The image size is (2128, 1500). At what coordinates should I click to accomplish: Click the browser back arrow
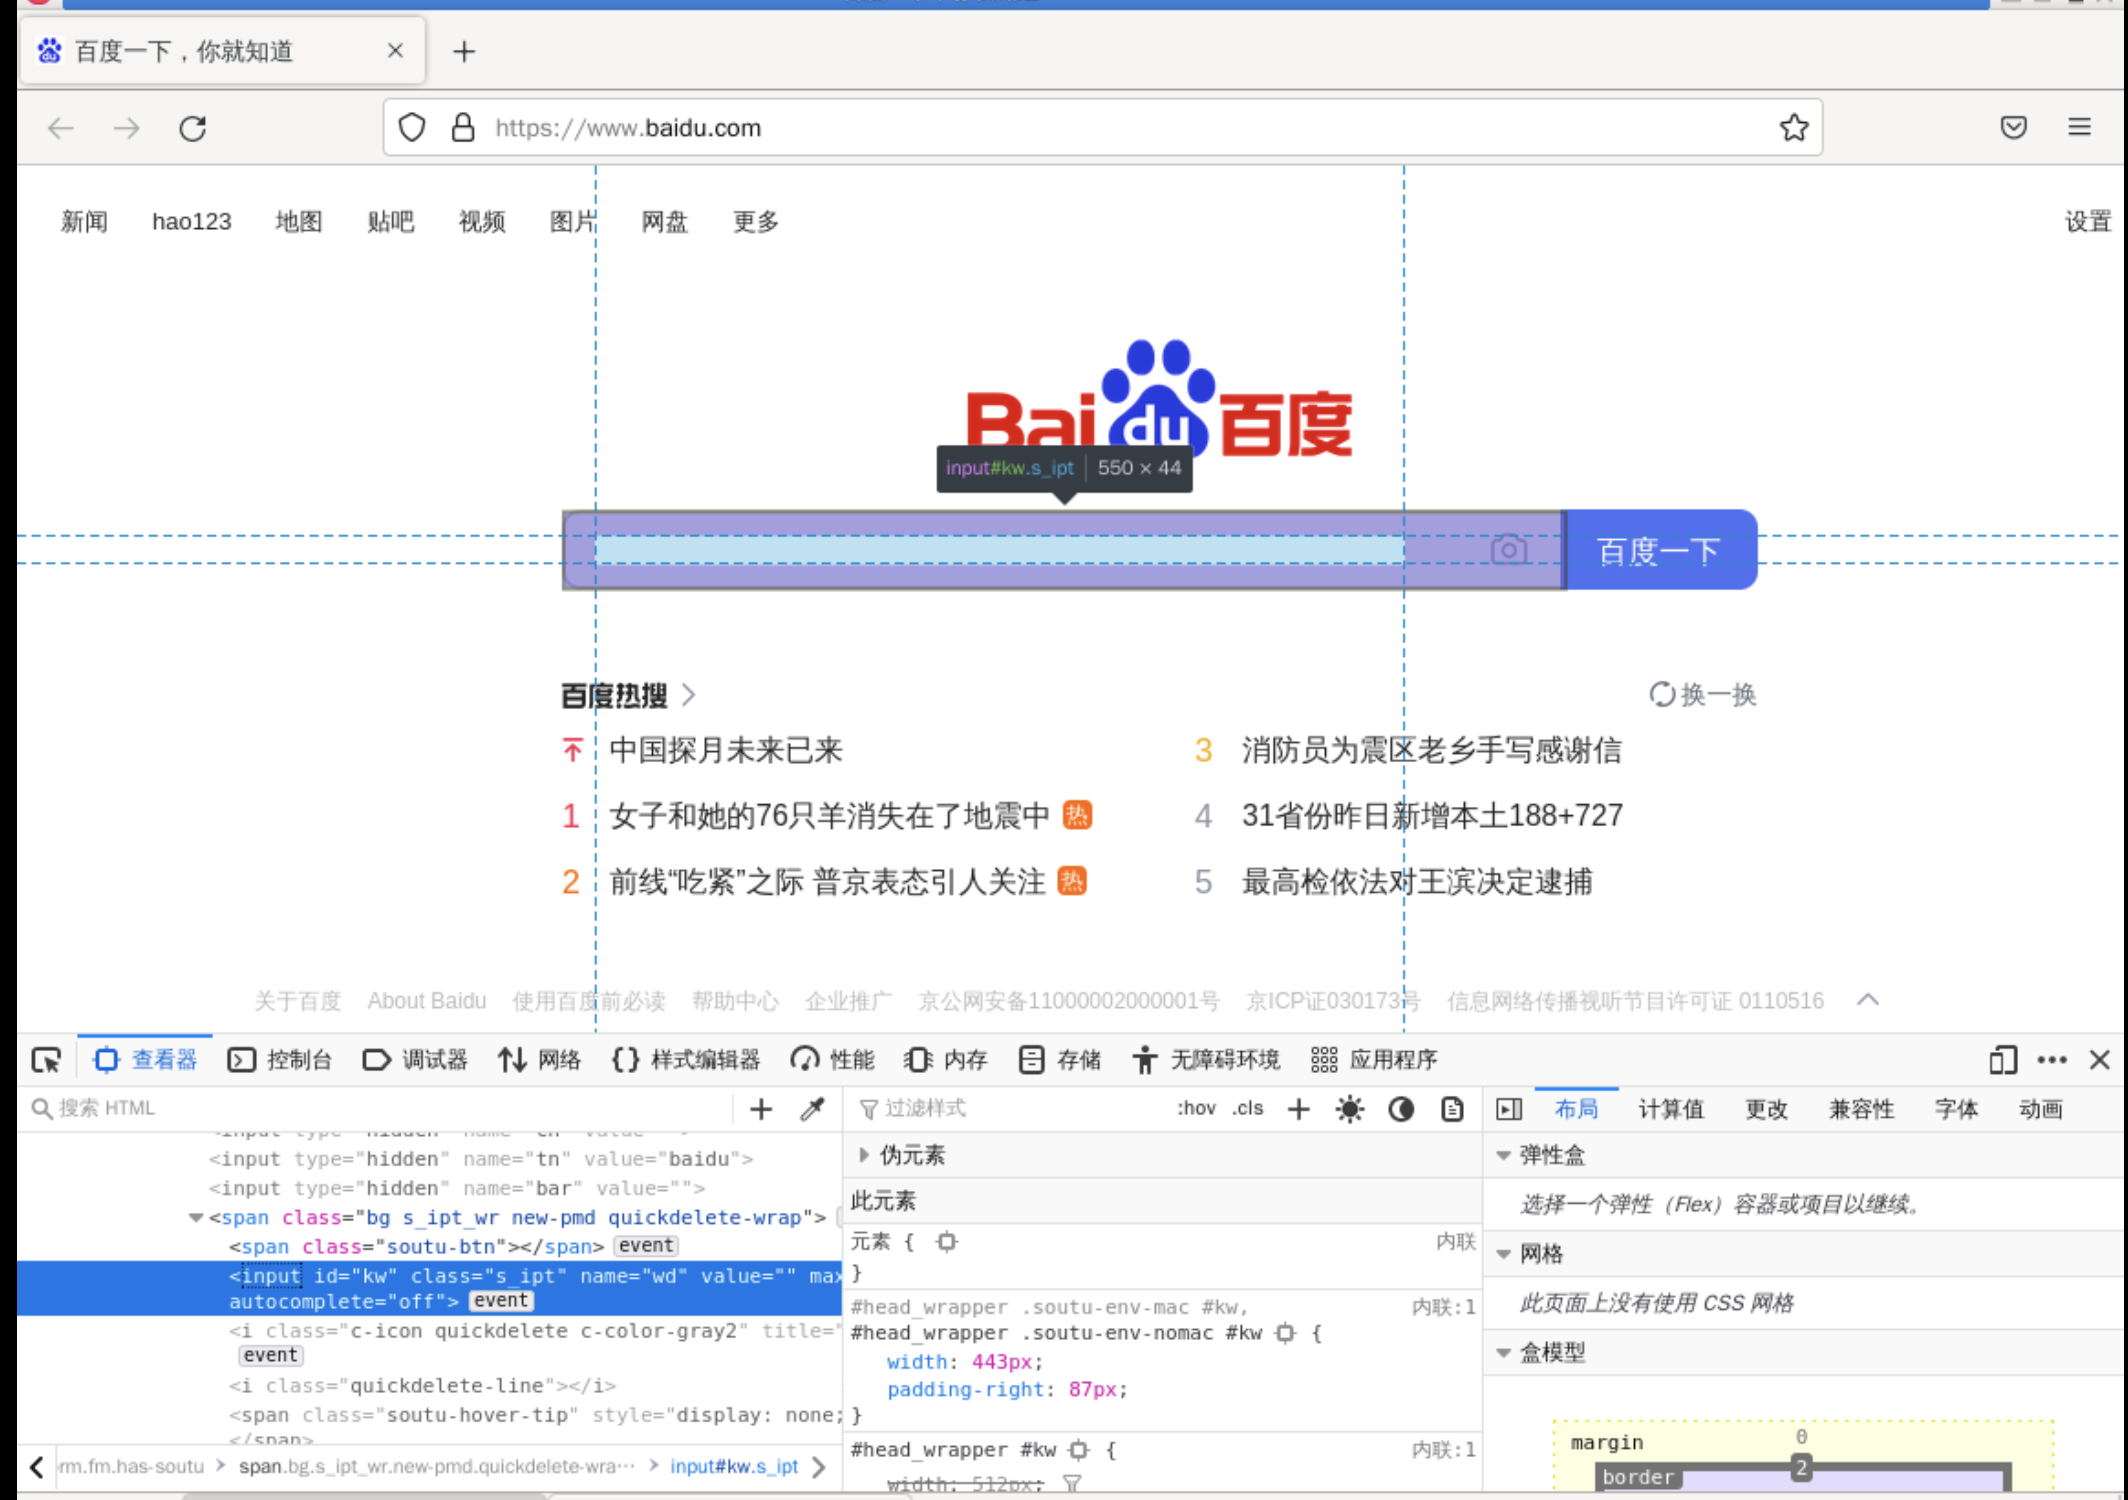coord(61,128)
